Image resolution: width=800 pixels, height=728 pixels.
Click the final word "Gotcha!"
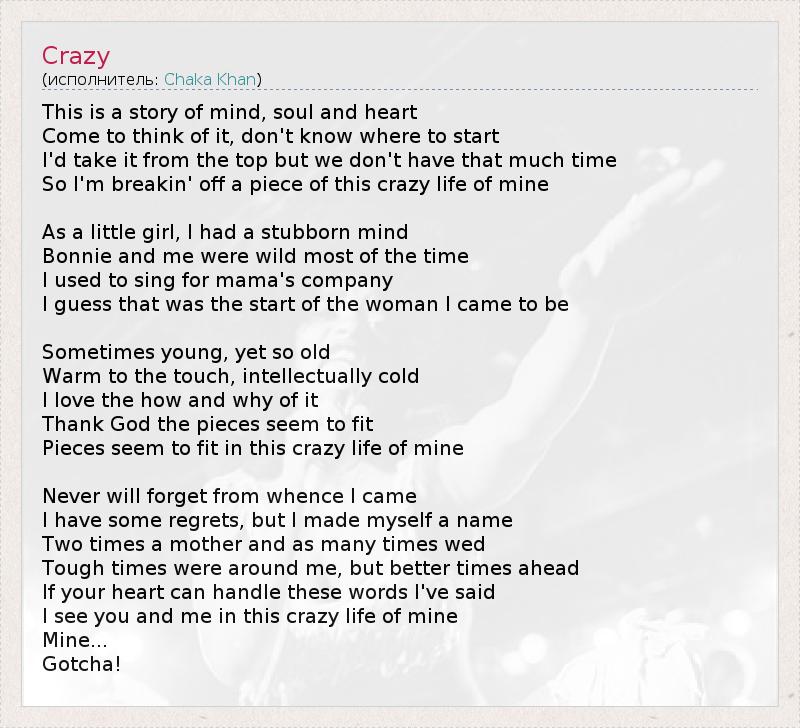click(81, 663)
